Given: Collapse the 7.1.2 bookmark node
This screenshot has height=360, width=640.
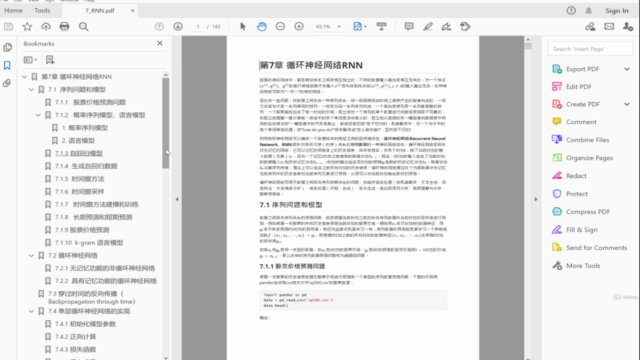Looking at the screenshot, I should click(x=38, y=115).
